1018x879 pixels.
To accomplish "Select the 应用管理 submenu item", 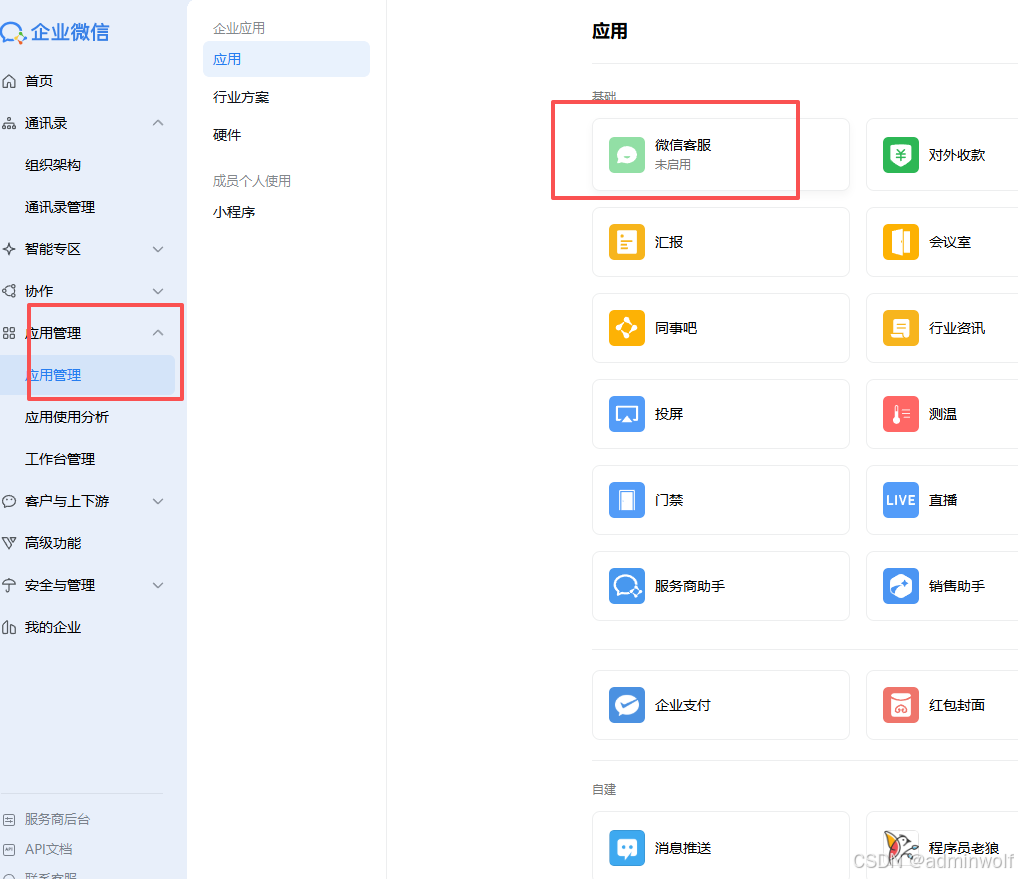I will coord(88,375).
